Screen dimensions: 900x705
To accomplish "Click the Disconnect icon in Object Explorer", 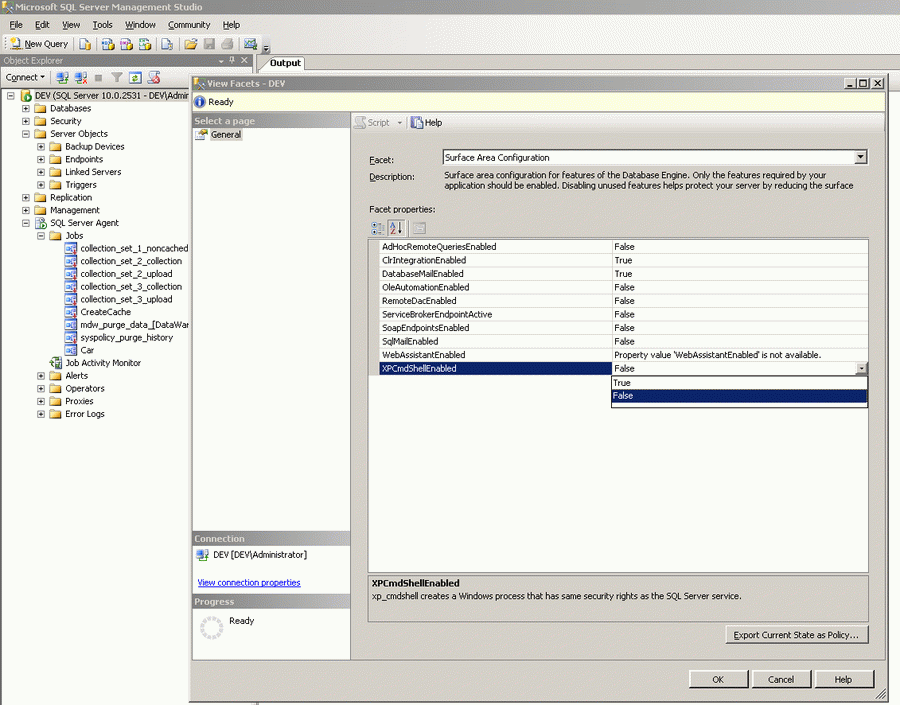I will [81, 78].
